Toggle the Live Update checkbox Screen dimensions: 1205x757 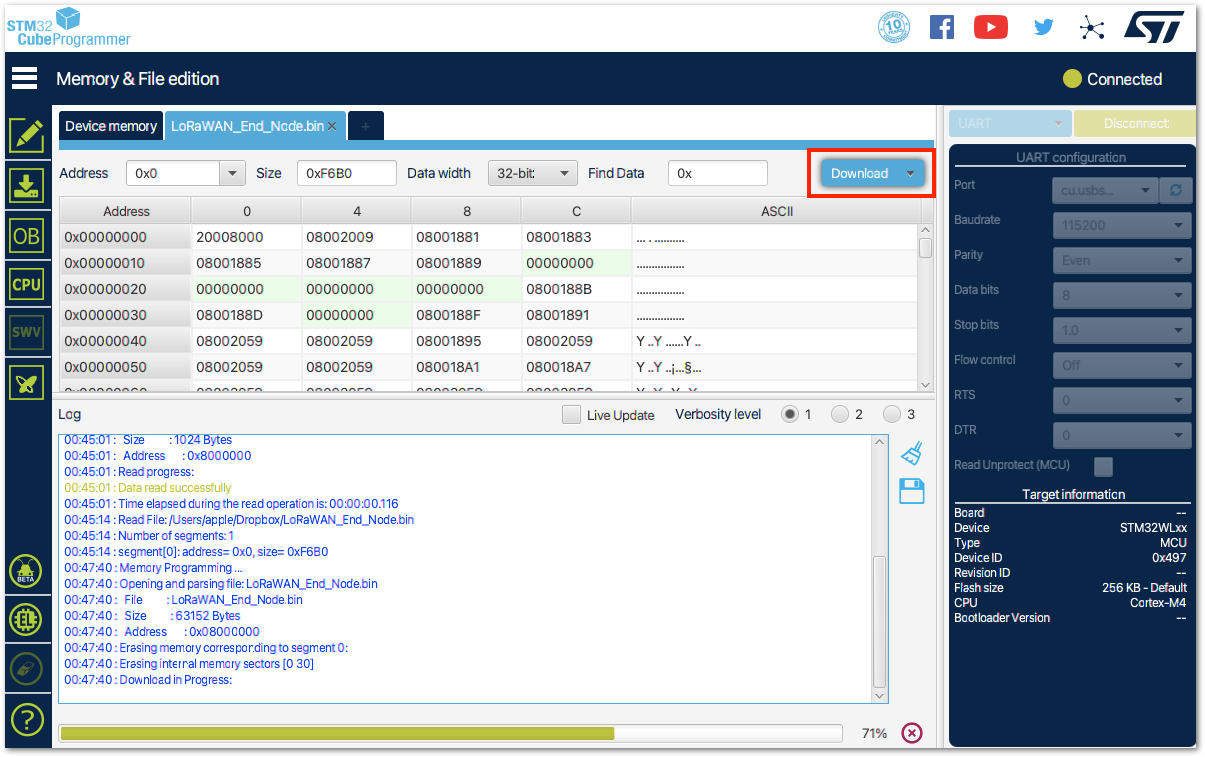coord(571,414)
